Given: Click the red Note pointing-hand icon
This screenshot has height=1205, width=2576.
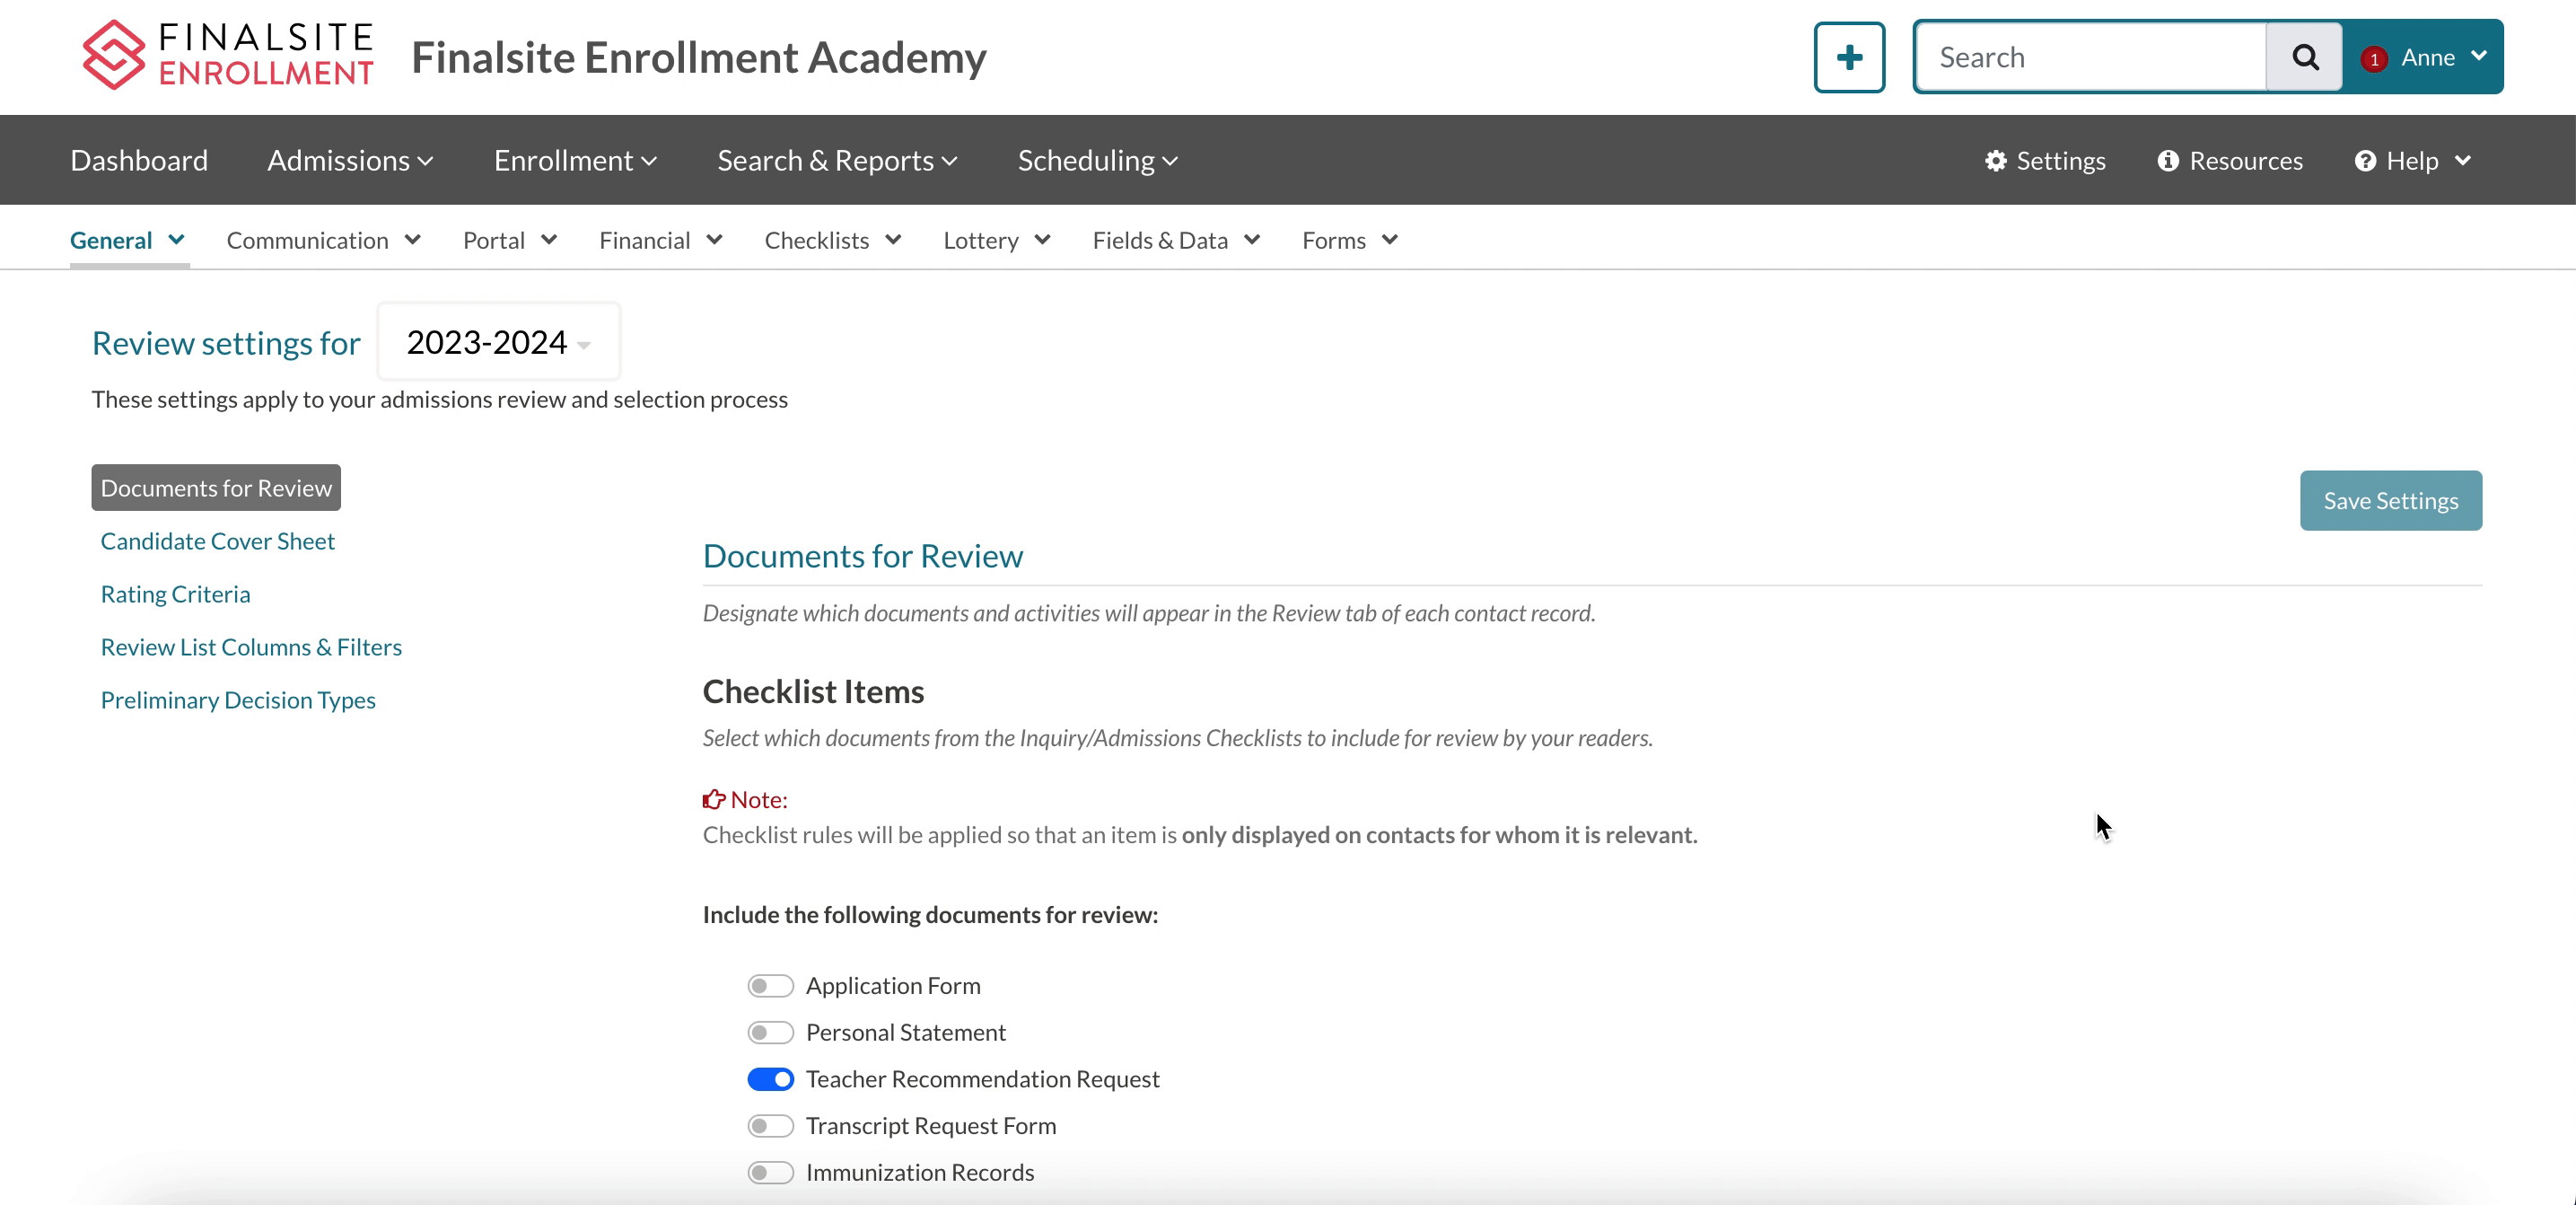Looking at the screenshot, I should point(714,799).
